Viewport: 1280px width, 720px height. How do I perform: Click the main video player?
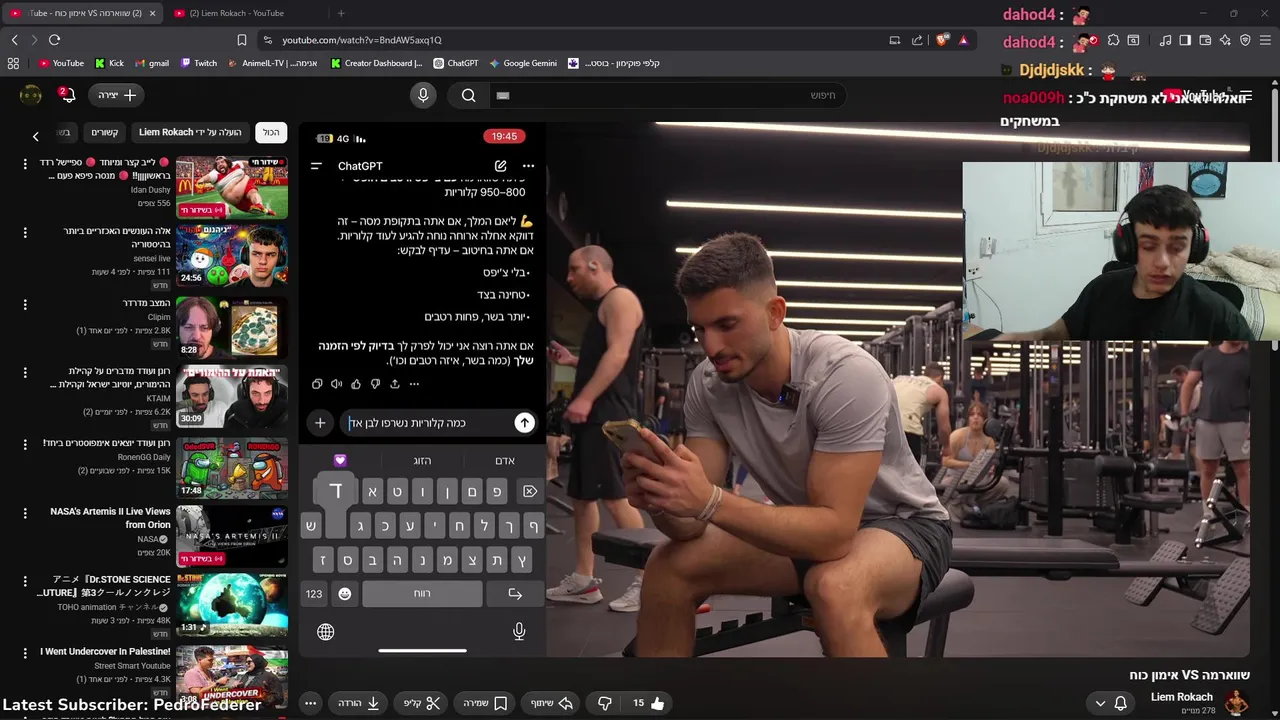click(x=774, y=389)
